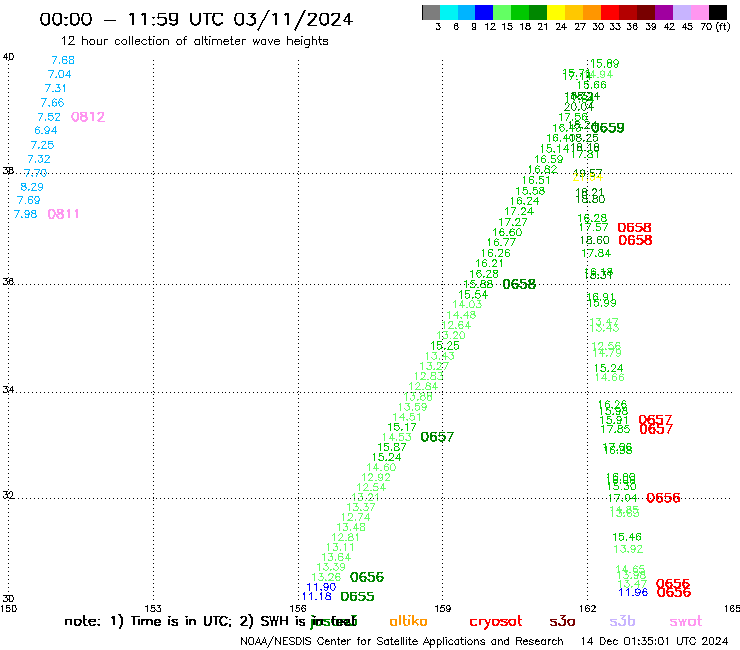This screenshot has width=740, height=650.
Task: Click the wave height value '14.66'
Action: 609,377
